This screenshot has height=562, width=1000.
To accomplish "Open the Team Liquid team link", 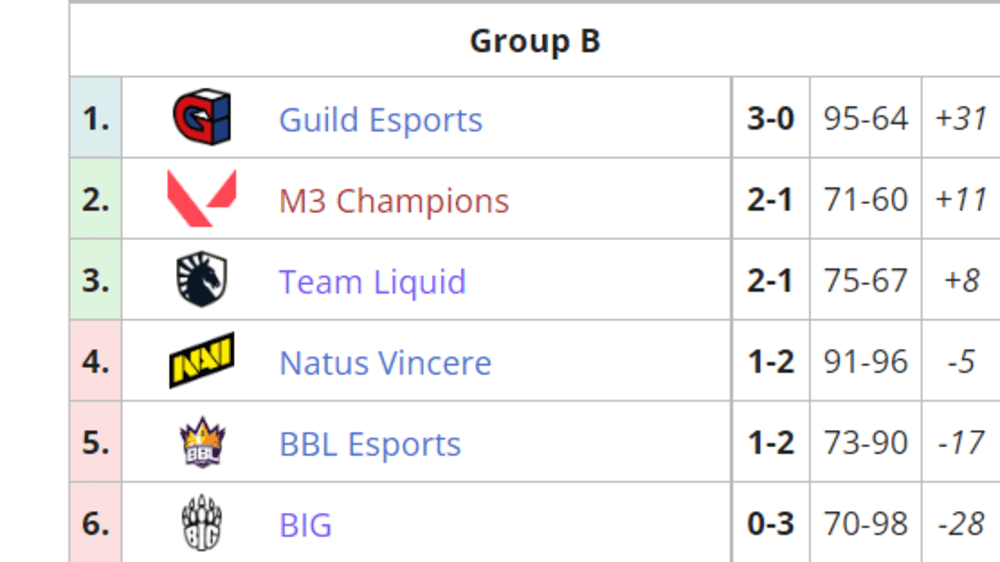I will 372,281.
